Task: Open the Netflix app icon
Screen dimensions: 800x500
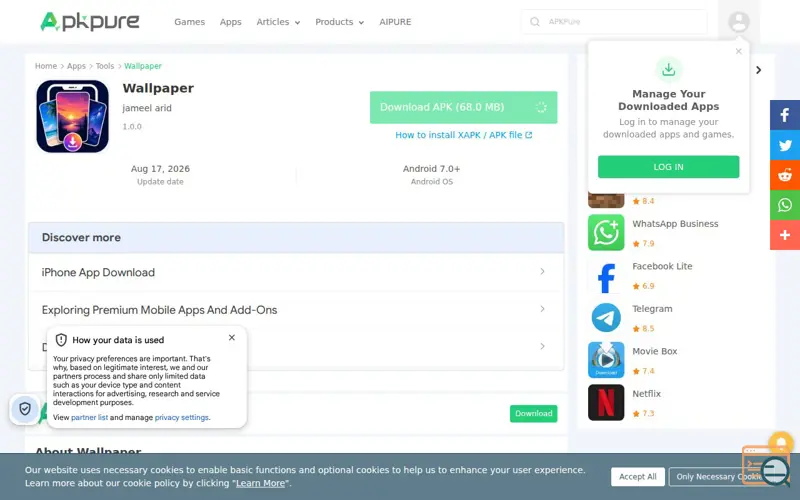Action: click(x=606, y=403)
